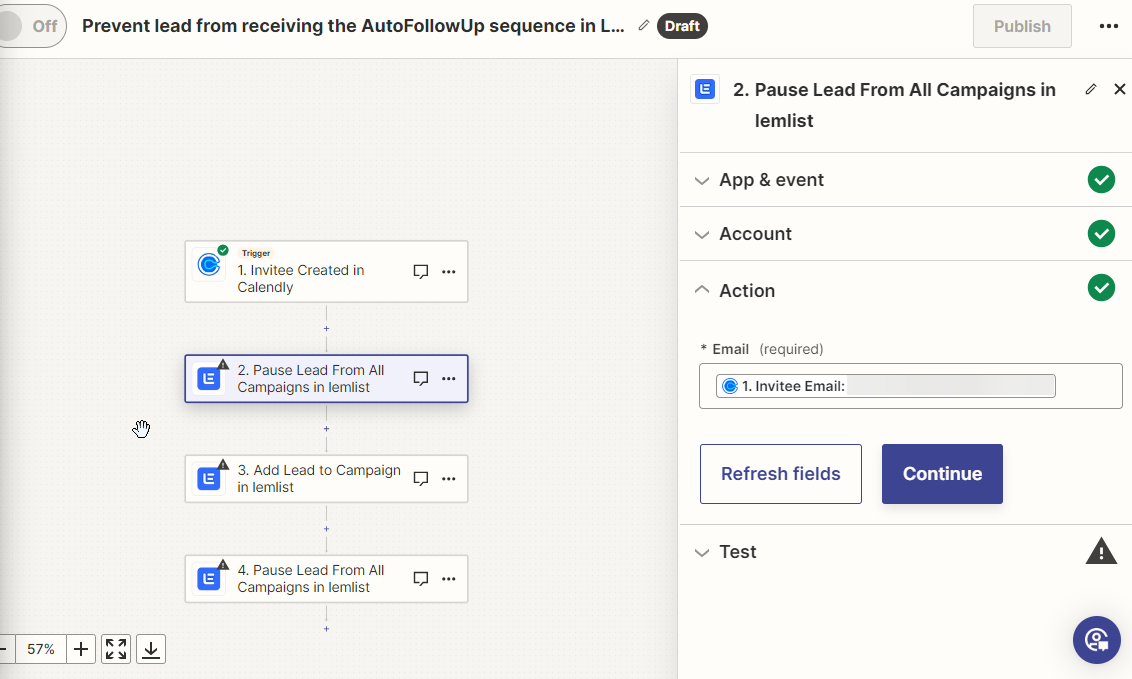Image resolution: width=1132 pixels, height=679 pixels.
Task: Click the Test warning triangle icon
Action: click(1101, 551)
